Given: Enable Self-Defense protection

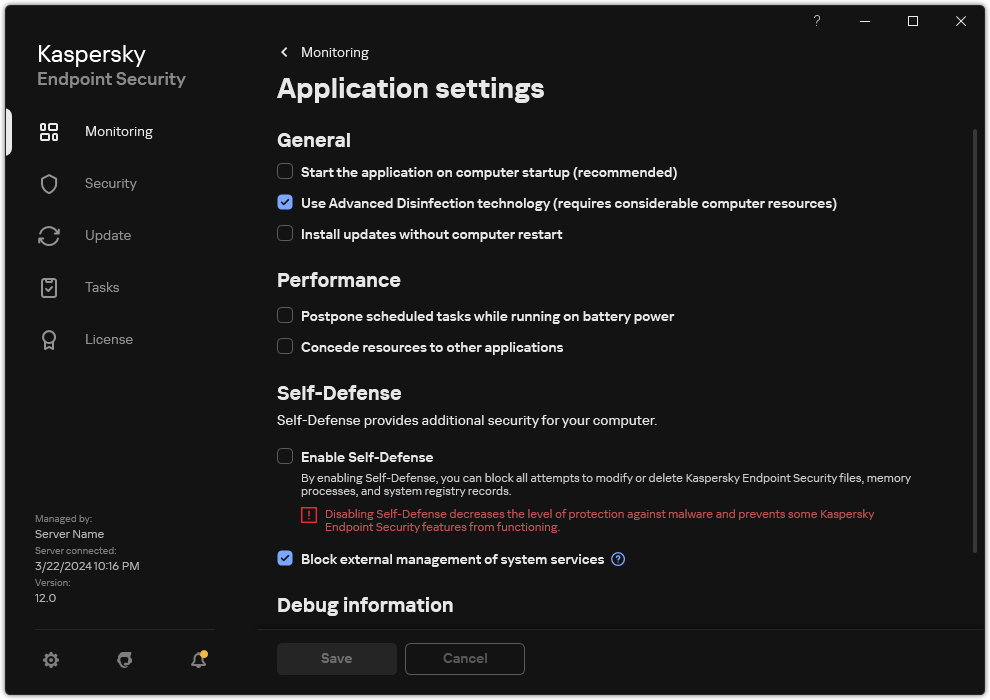Looking at the screenshot, I should 285,456.
